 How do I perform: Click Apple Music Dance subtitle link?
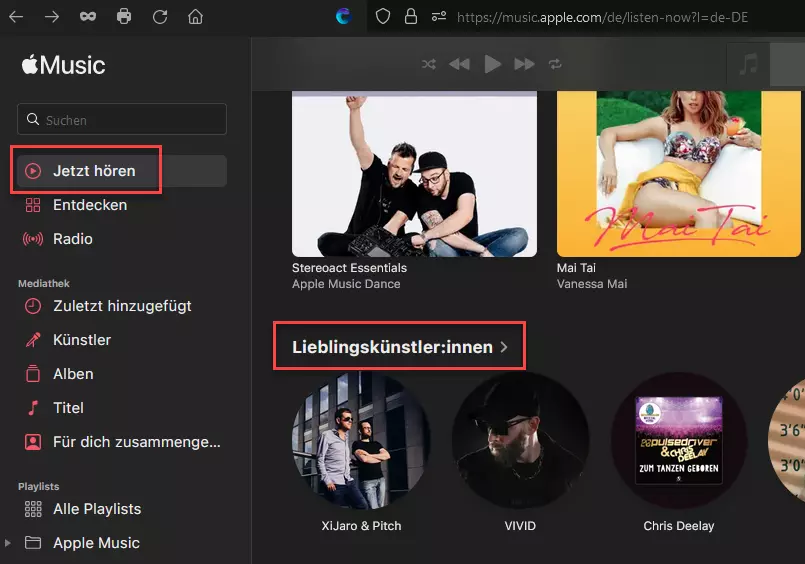click(x=346, y=284)
